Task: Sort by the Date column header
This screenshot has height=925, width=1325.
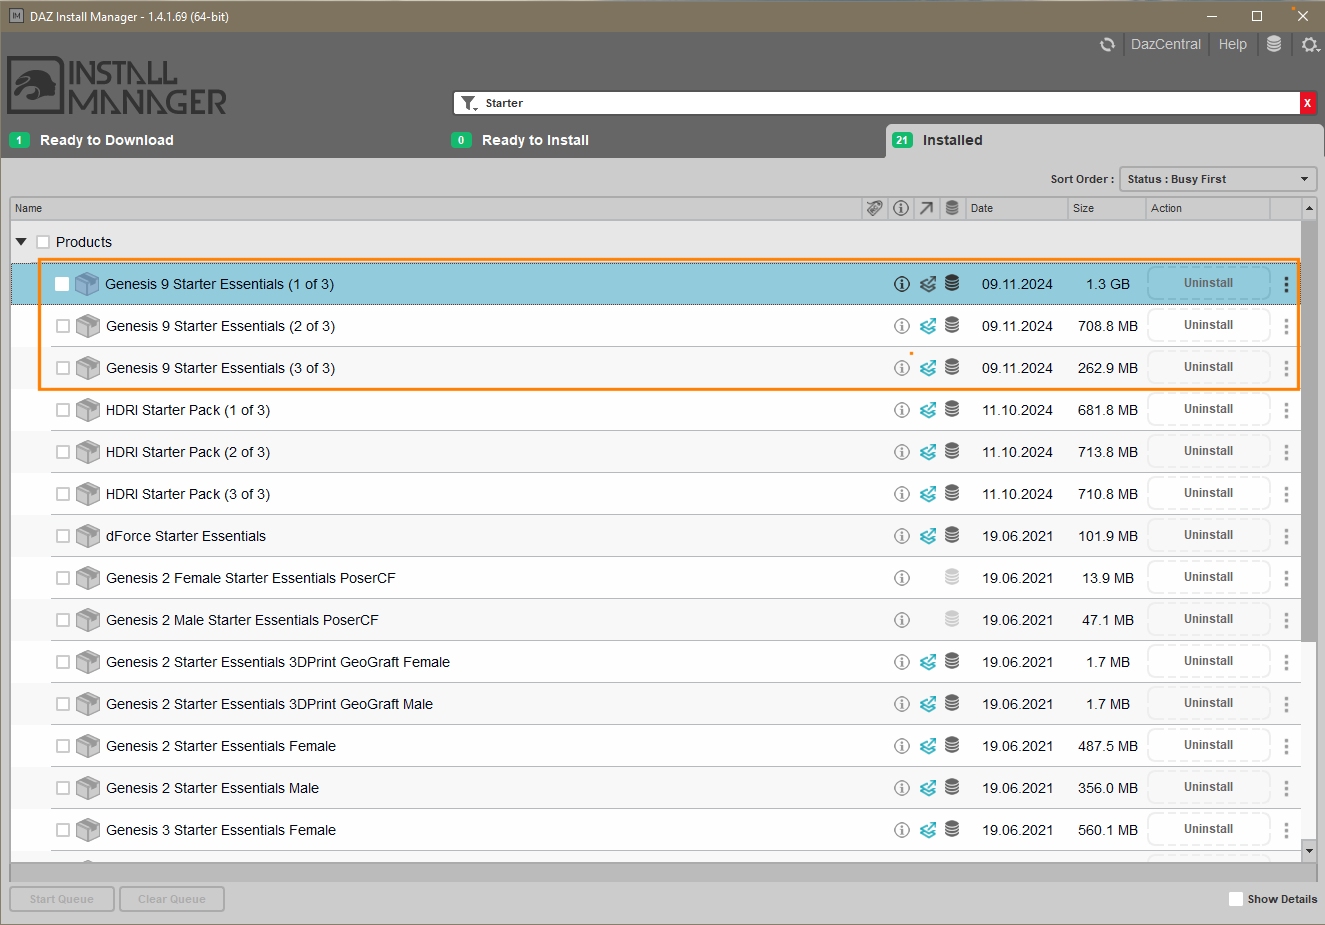Action: coord(1016,208)
